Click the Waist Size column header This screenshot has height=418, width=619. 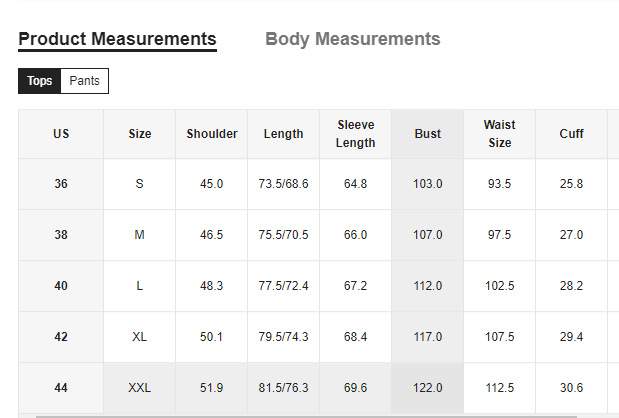[x=499, y=134]
